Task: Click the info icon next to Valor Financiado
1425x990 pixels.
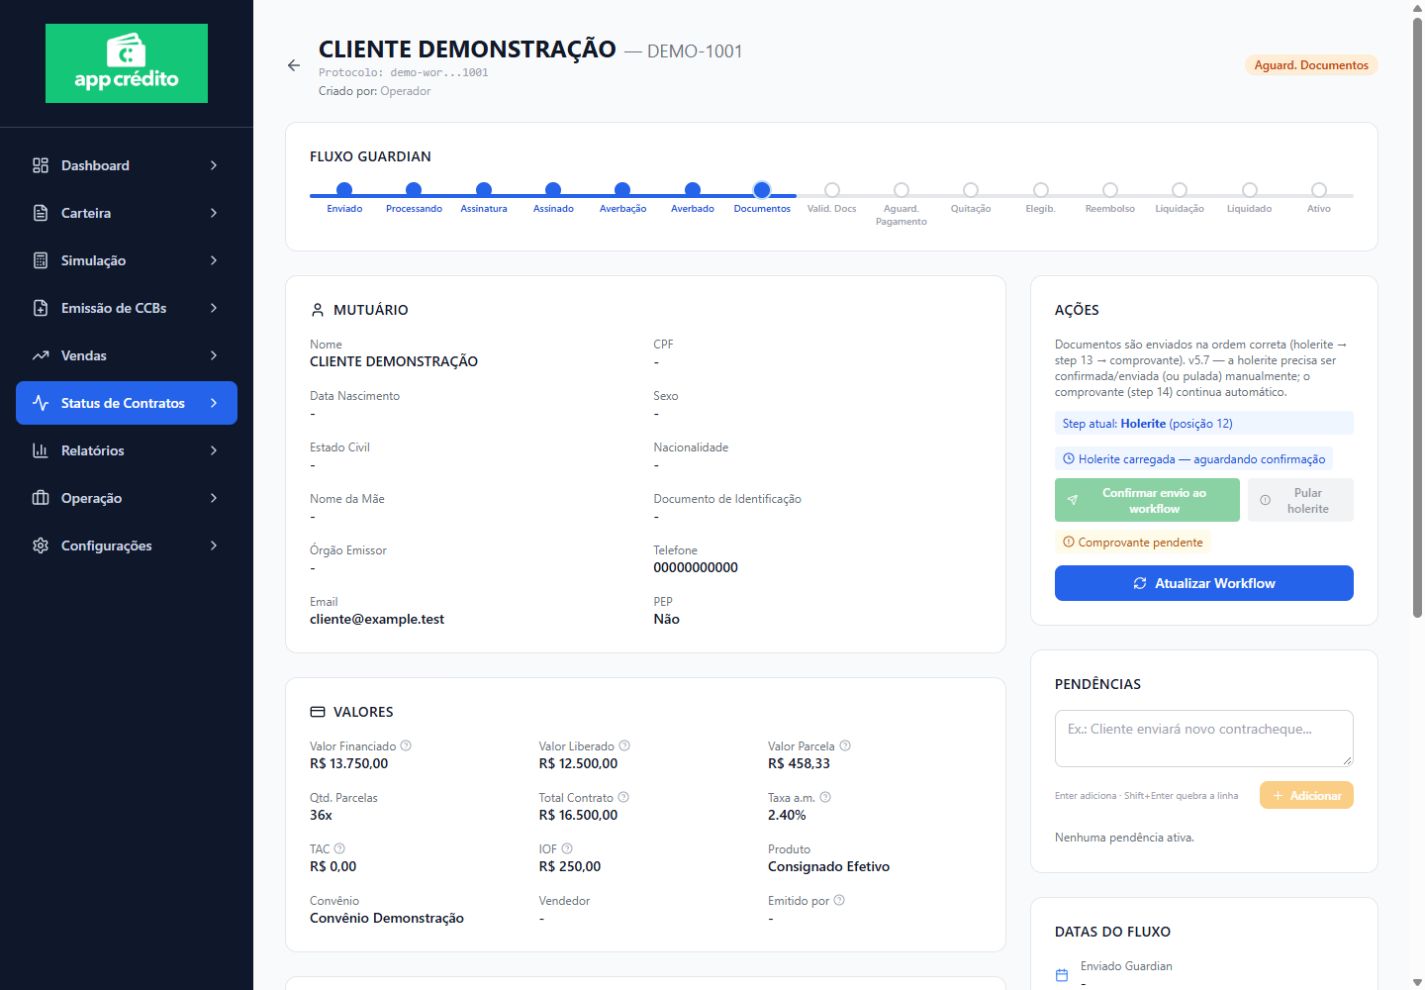Action: pos(406,746)
